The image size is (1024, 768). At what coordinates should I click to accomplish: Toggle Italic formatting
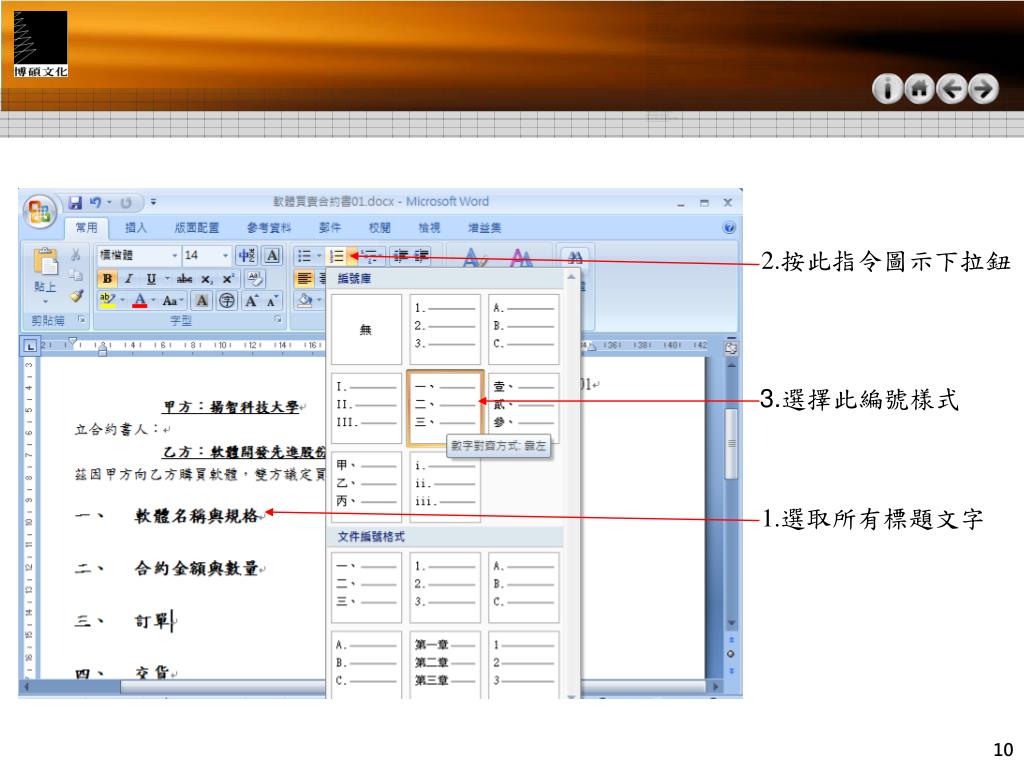[x=129, y=279]
